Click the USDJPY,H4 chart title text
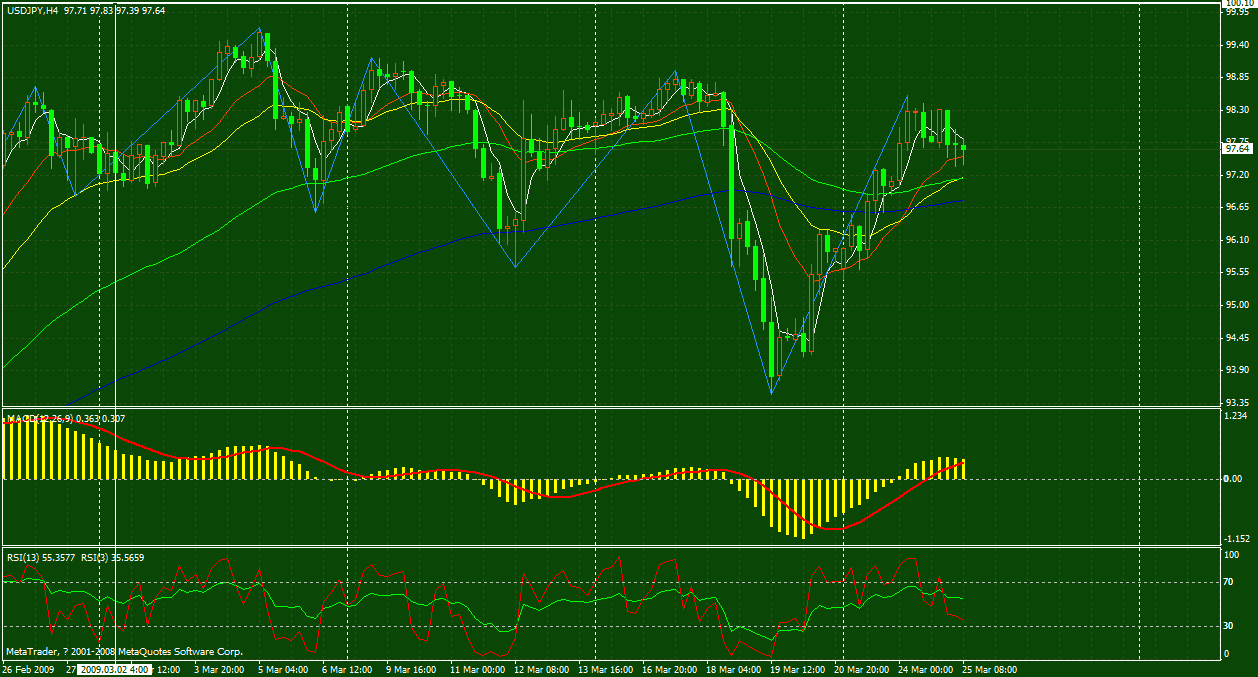Viewport: 1258px width, 677px height. [x=31, y=9]
